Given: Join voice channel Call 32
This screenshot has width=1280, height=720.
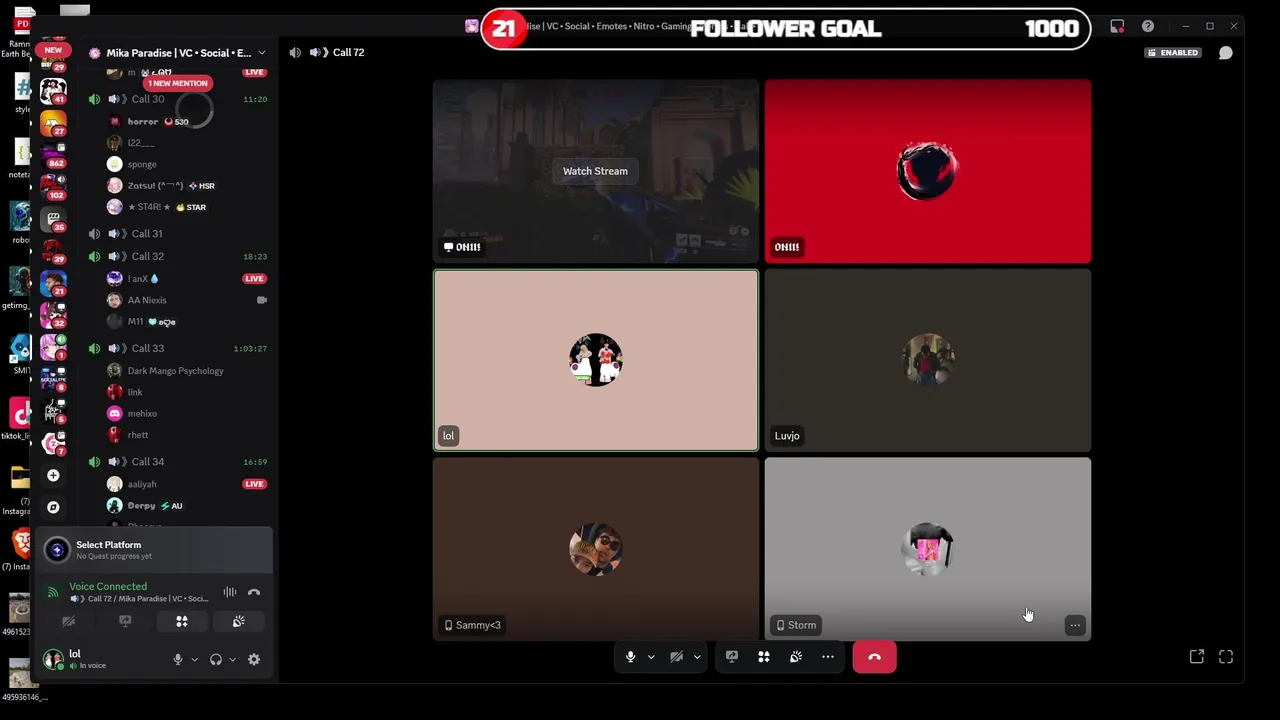Looking at the screenshot, I should point(148,256).
